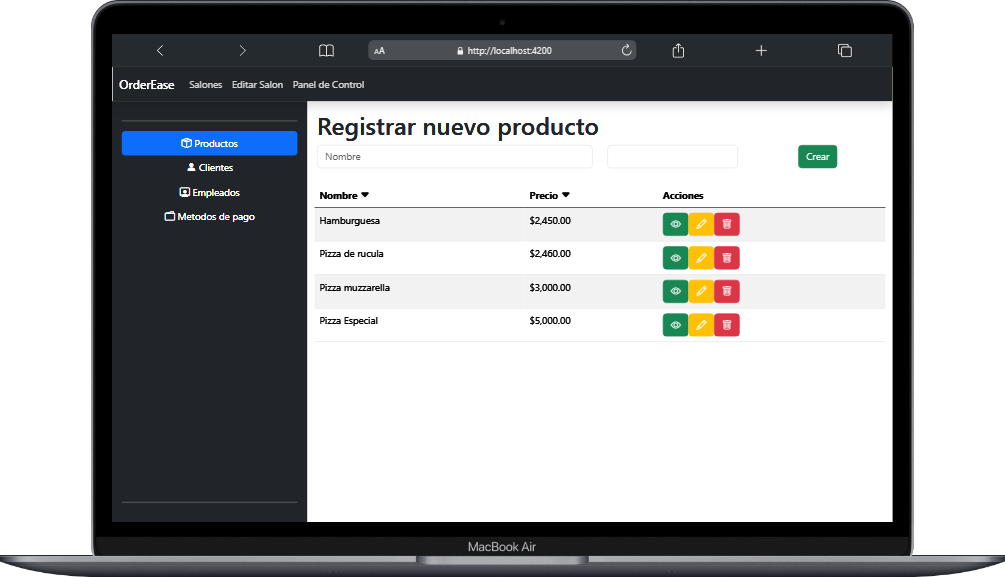Open the Empleados section in the sidebar
The width and height of the screenshot is (1005, 577).
(x=210, y=192)
